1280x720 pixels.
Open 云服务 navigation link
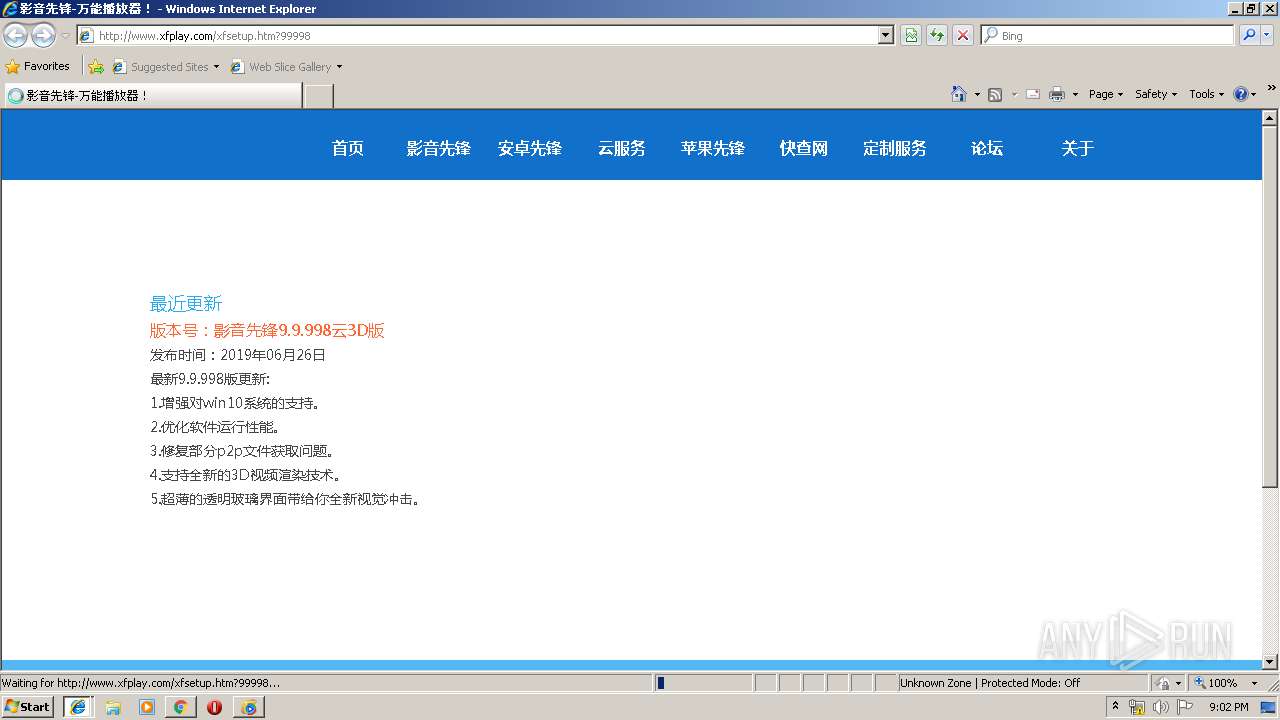(622, 148)
